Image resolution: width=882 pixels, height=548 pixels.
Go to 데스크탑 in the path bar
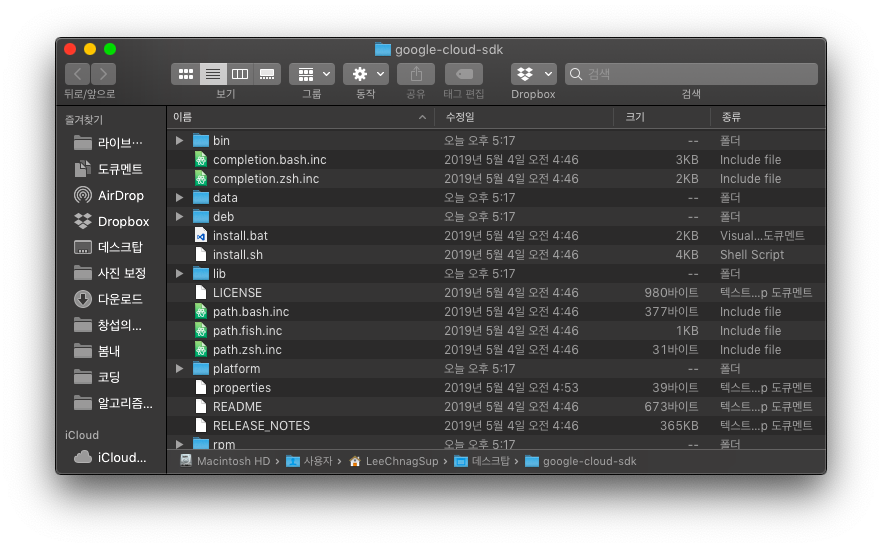[x=482, y=461]
